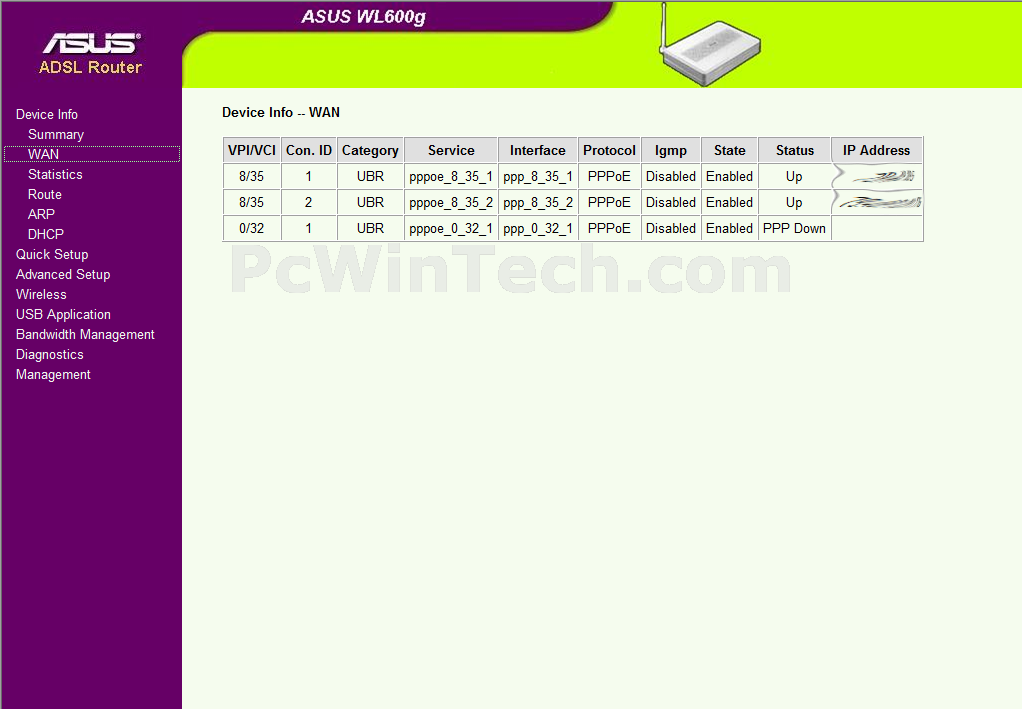Screen dimensions: 1022x709
Task: Select the pppoe_8_35_1 service cell
Action: [x=451, y=177]
